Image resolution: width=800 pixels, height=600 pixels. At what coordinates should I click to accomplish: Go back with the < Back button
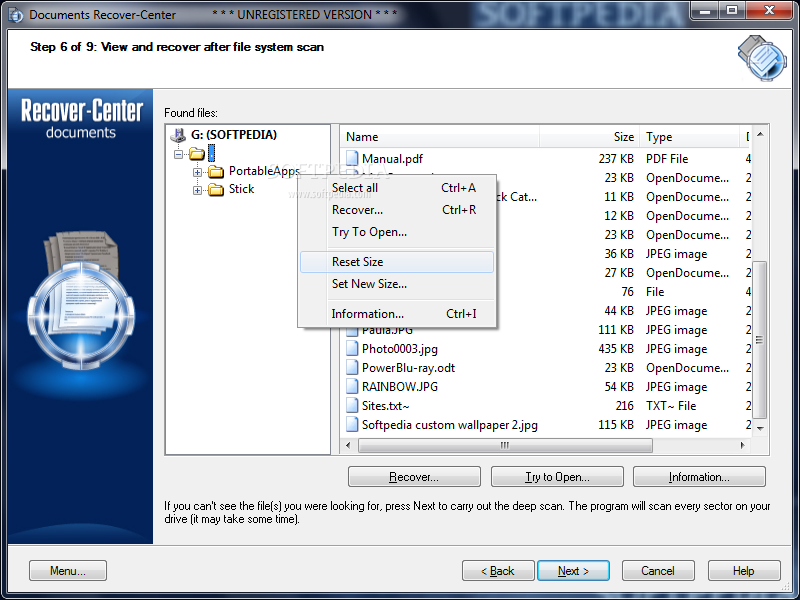pos(498,570)
